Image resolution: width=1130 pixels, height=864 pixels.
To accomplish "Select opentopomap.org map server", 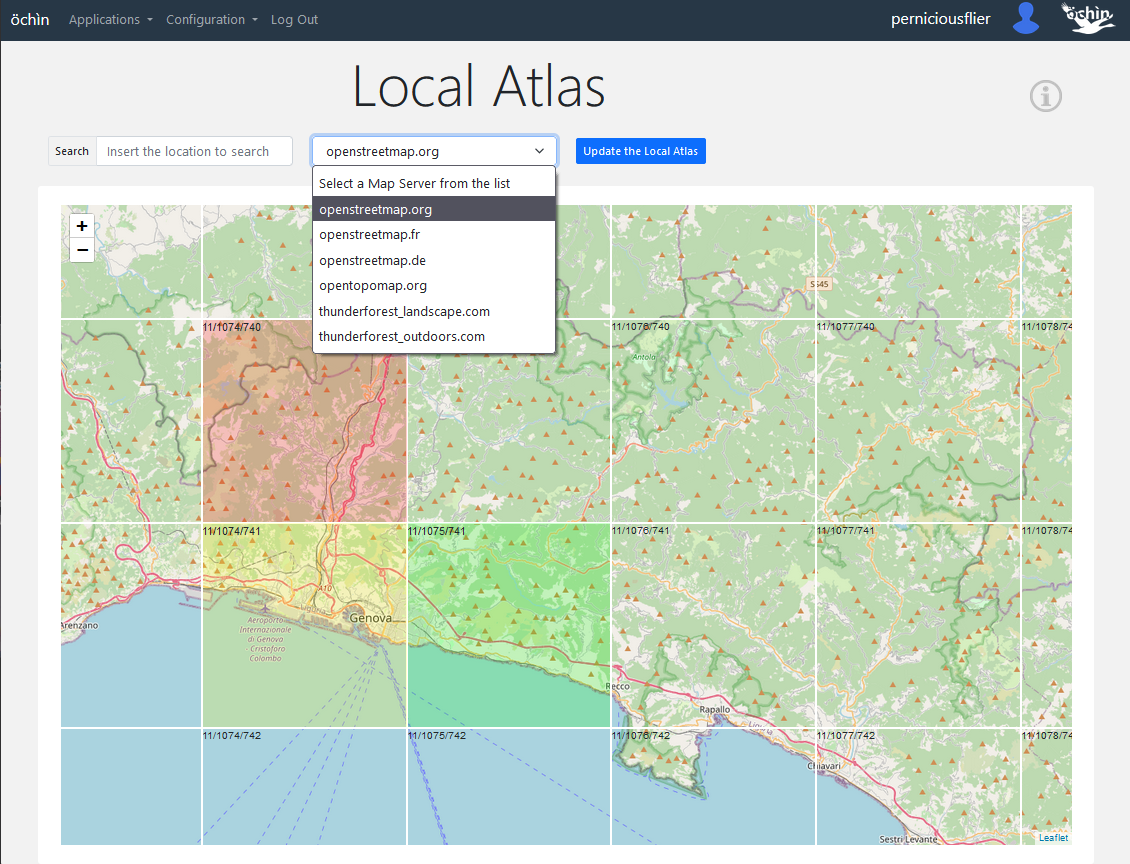I will tap(434, 285).
